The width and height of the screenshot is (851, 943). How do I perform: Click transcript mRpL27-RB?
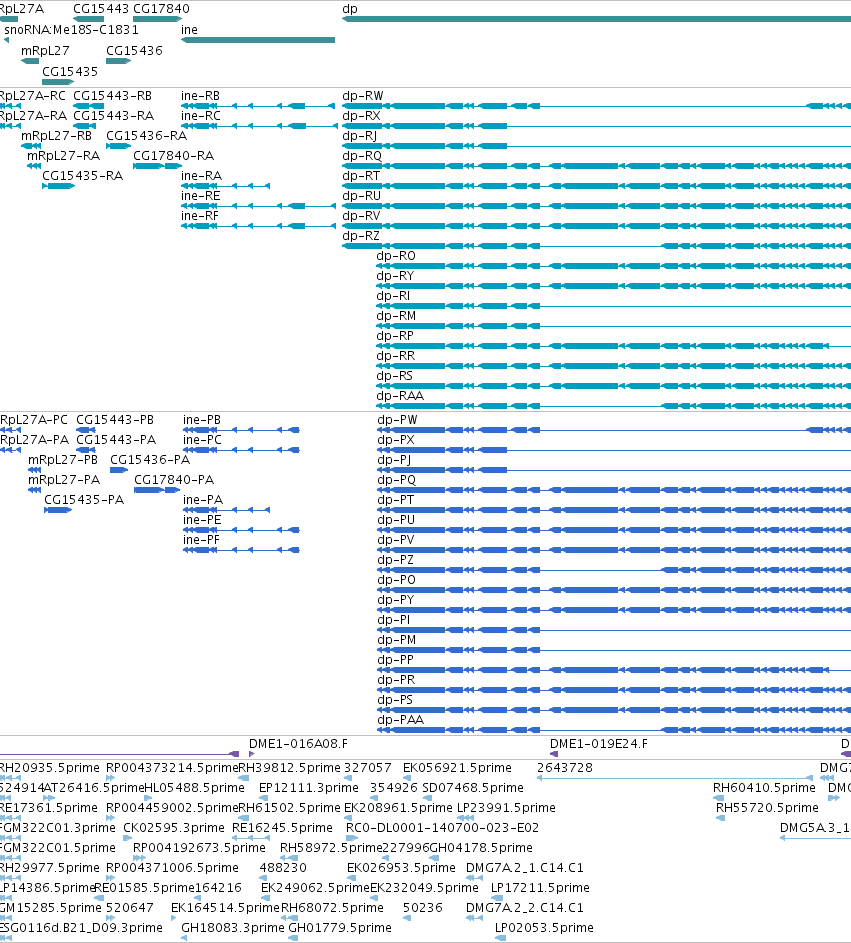click(x=31, y=146)
